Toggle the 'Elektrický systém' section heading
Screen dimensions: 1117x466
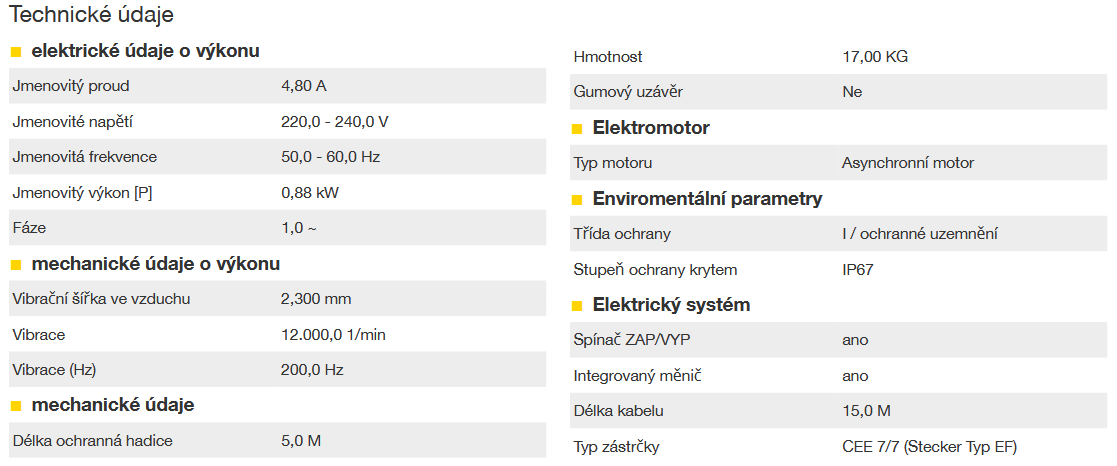(x=671, y=305)
